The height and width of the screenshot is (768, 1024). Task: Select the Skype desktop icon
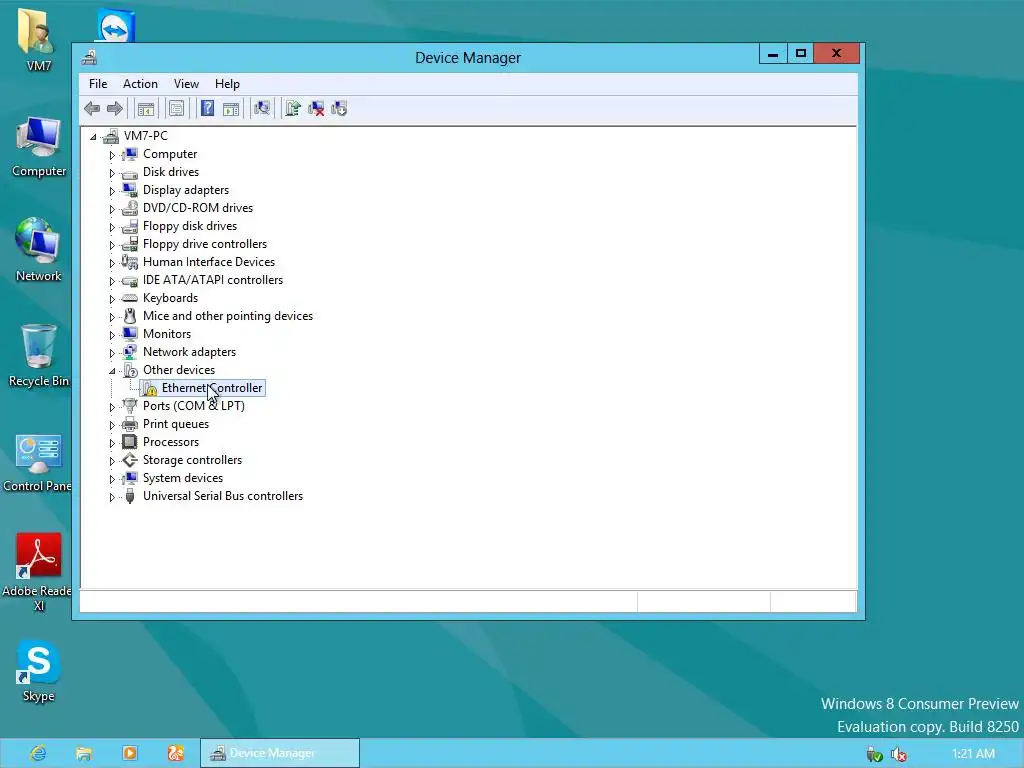point(39,671)
